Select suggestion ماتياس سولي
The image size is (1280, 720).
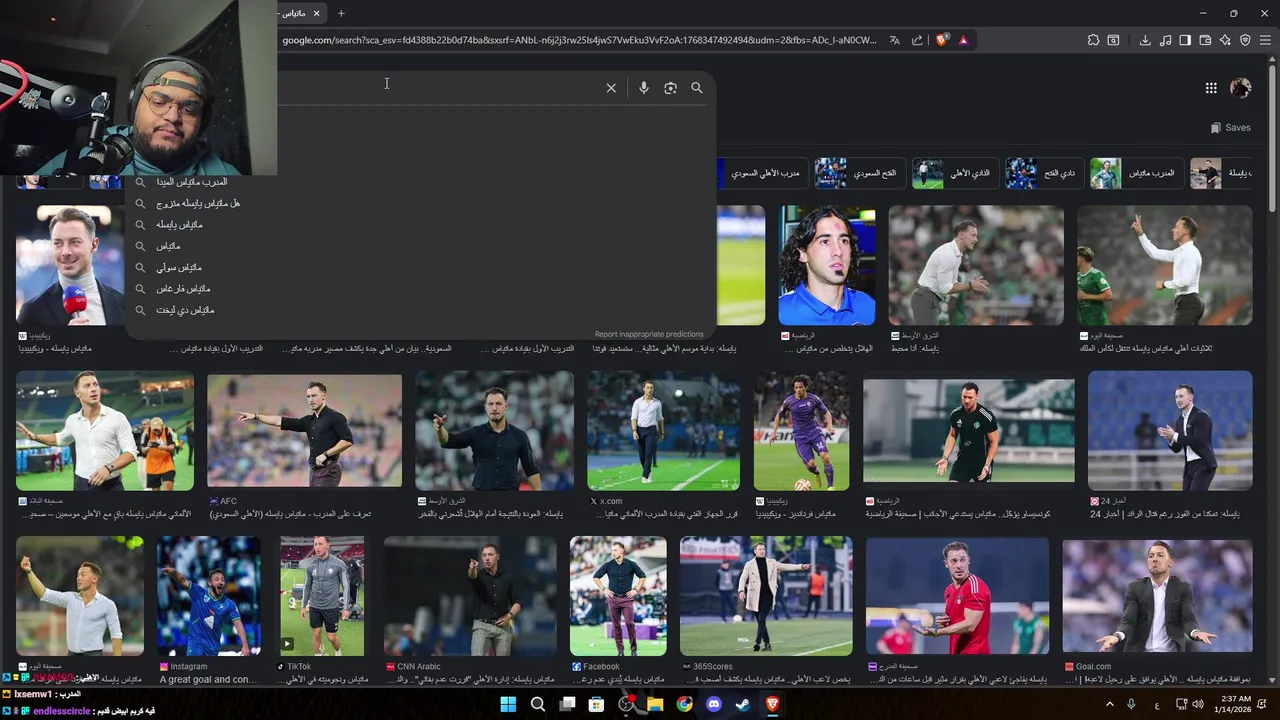click(179, 268)
